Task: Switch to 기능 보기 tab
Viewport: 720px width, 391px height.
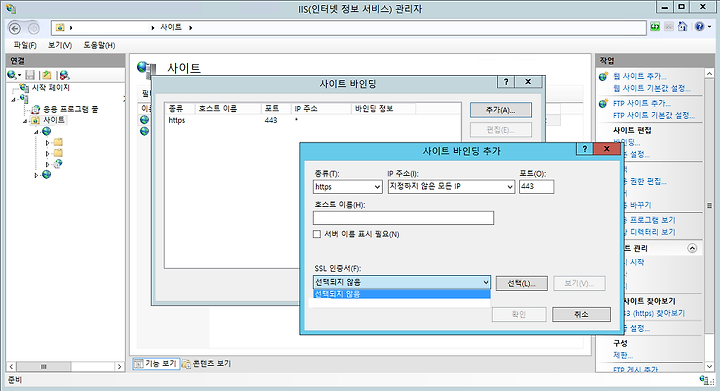Action: [x=155, y=363]
